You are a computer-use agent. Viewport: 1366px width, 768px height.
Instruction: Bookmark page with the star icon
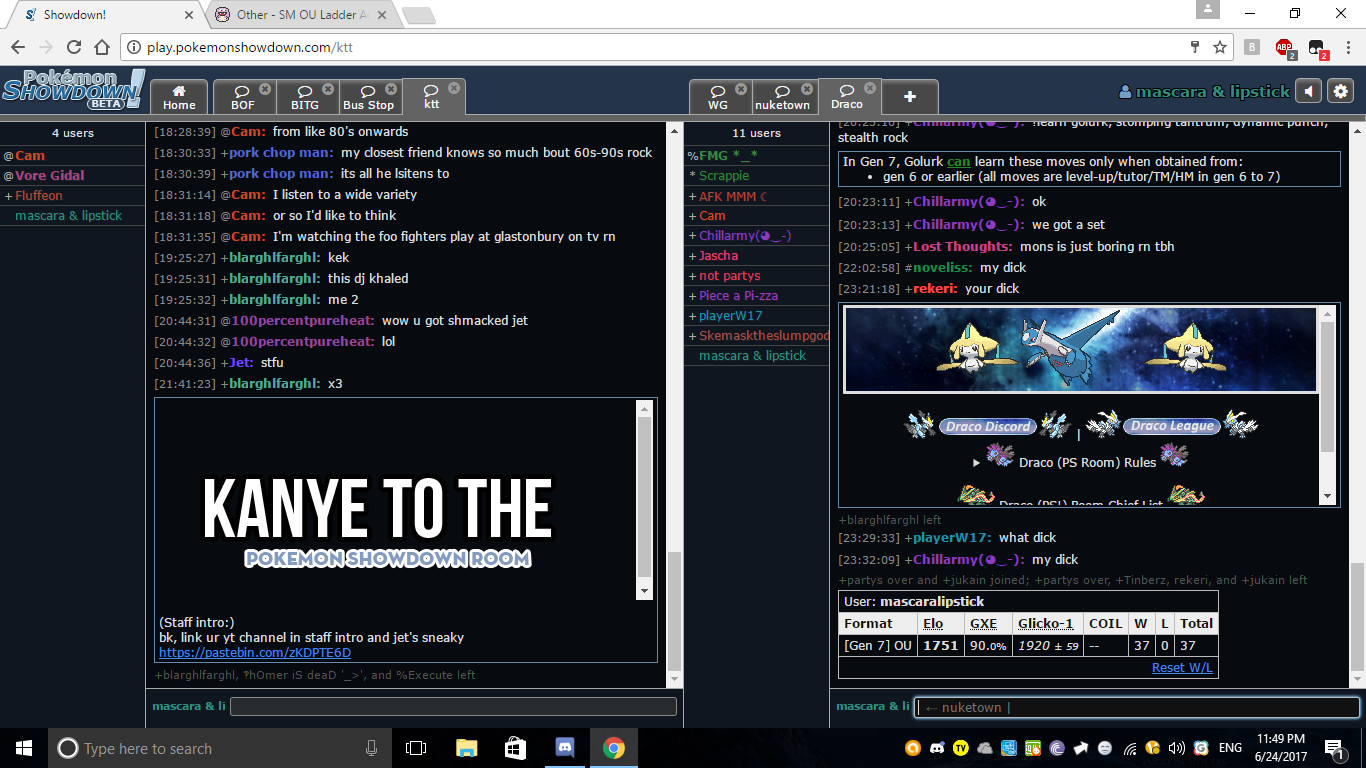(x=1220, y=47)
